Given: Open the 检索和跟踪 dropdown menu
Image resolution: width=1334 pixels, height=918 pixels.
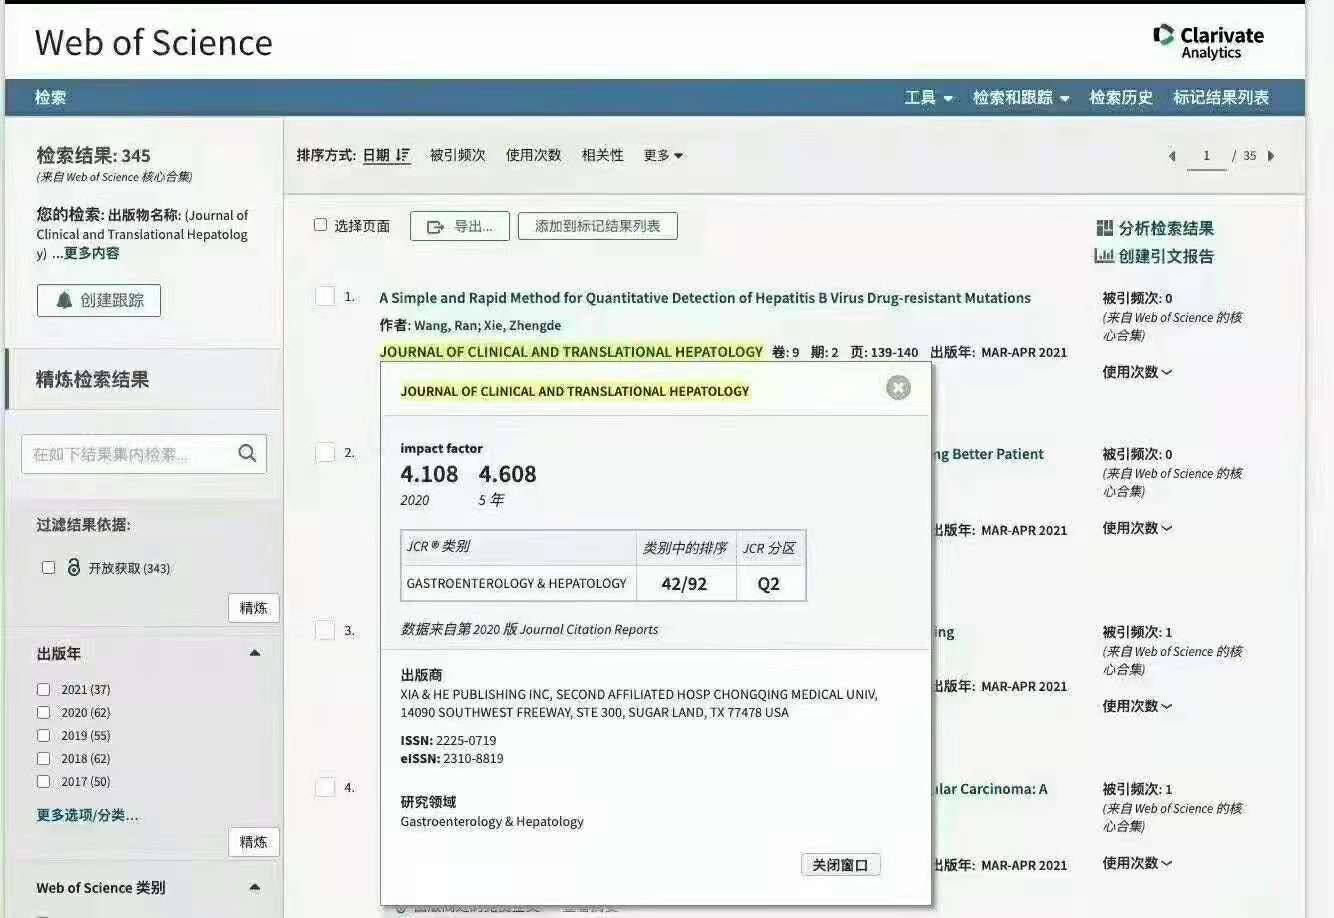Looking at the screenshot, I should point(1021,97).
